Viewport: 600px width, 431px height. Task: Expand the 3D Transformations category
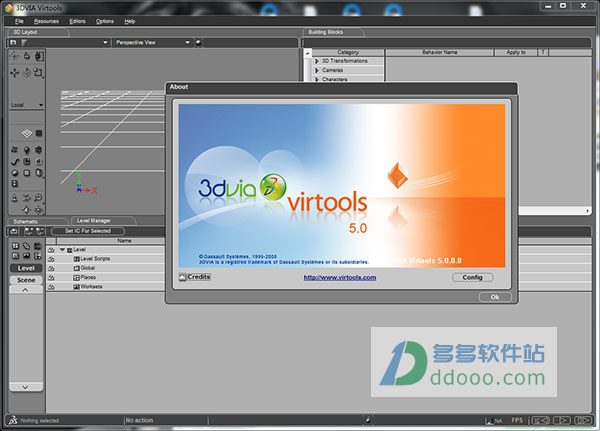(317, 61)
